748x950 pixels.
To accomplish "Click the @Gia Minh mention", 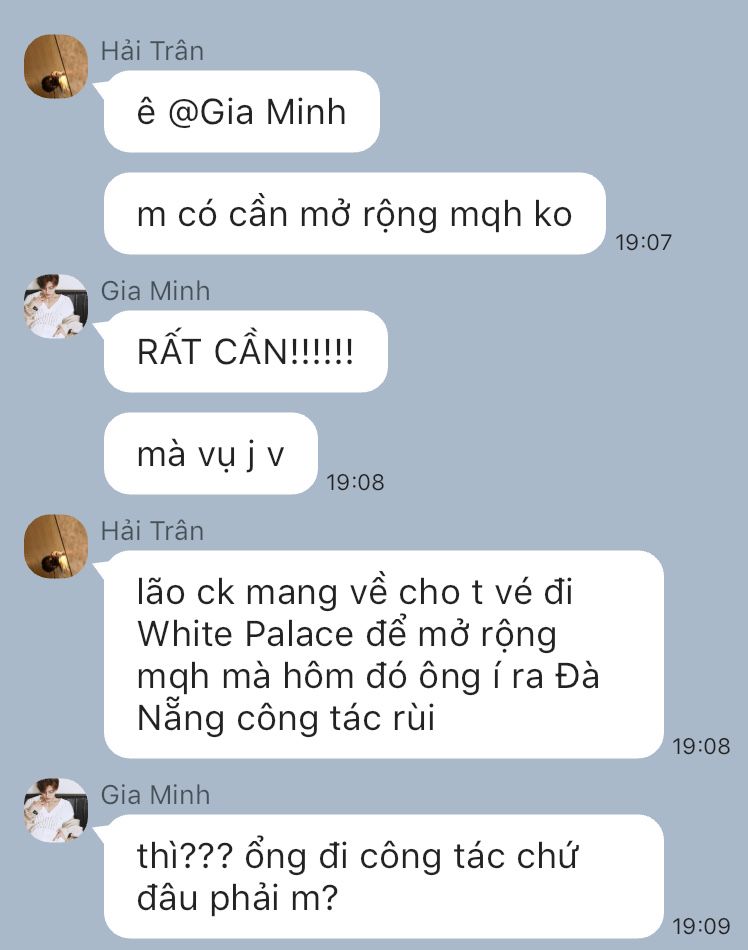I will [x=257, y=113].
